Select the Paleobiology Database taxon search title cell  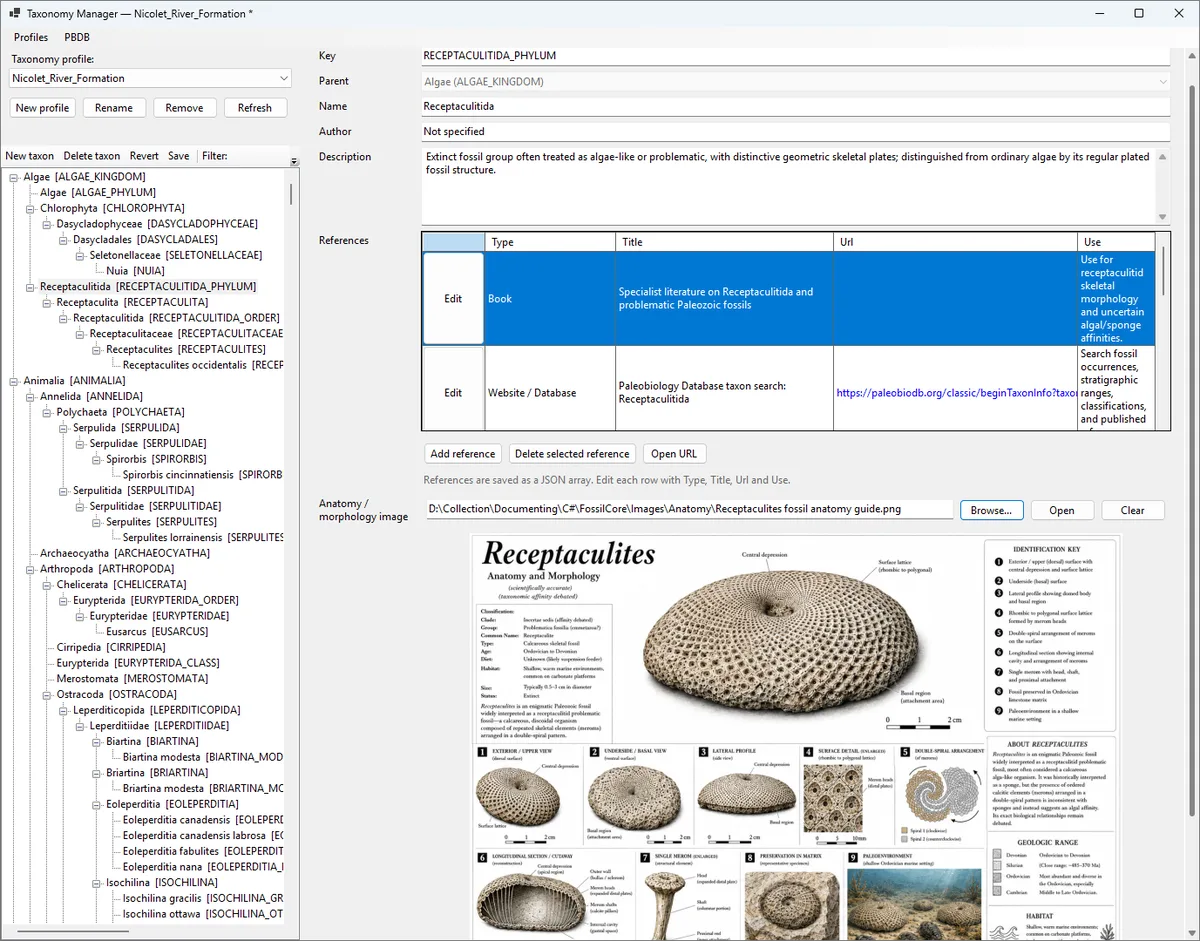[724, 393]
